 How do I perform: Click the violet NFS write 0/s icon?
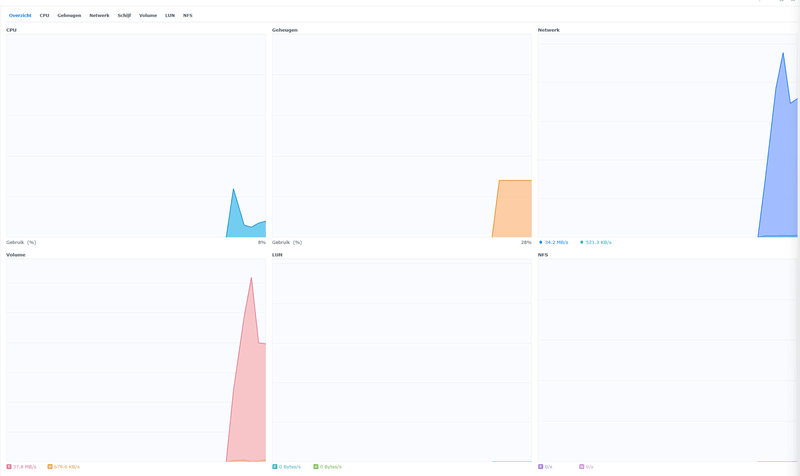(582, 466)
